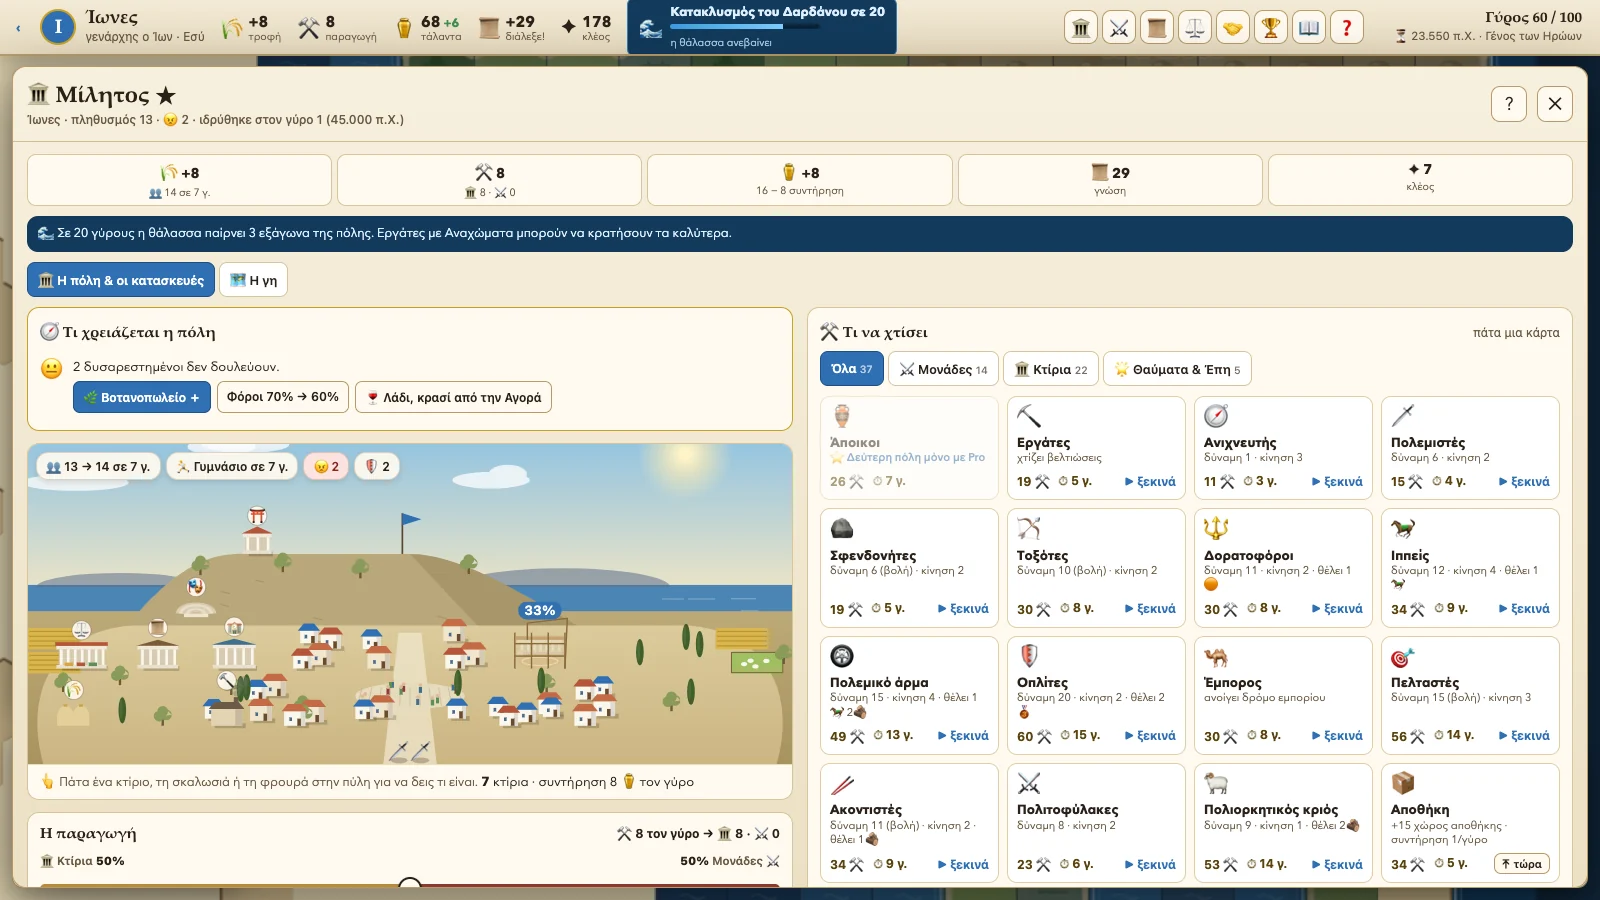Click the Ίωνες civilization emblem badge

pos(58,27)
